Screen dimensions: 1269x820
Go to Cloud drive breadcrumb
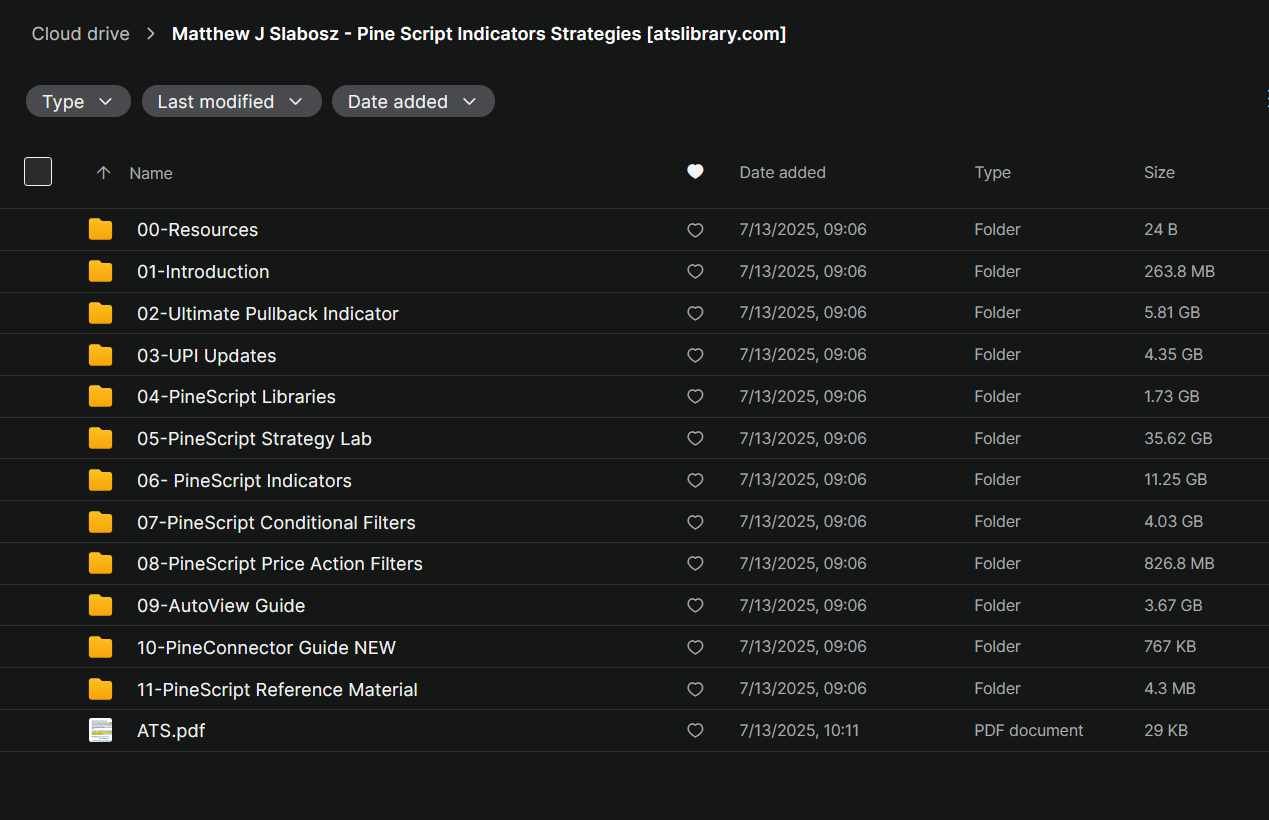(80, 34)
